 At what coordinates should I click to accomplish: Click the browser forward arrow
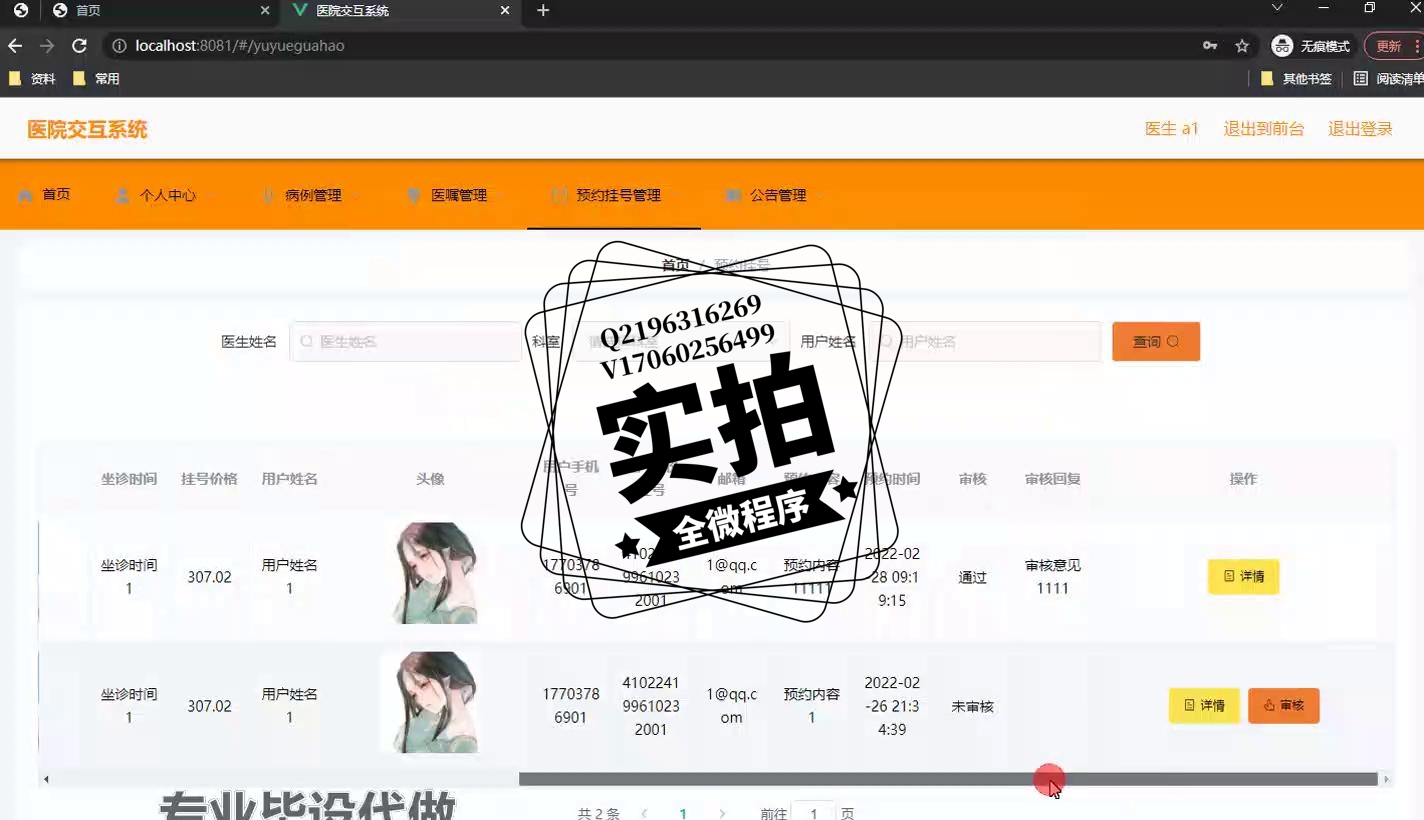[47, 46]
